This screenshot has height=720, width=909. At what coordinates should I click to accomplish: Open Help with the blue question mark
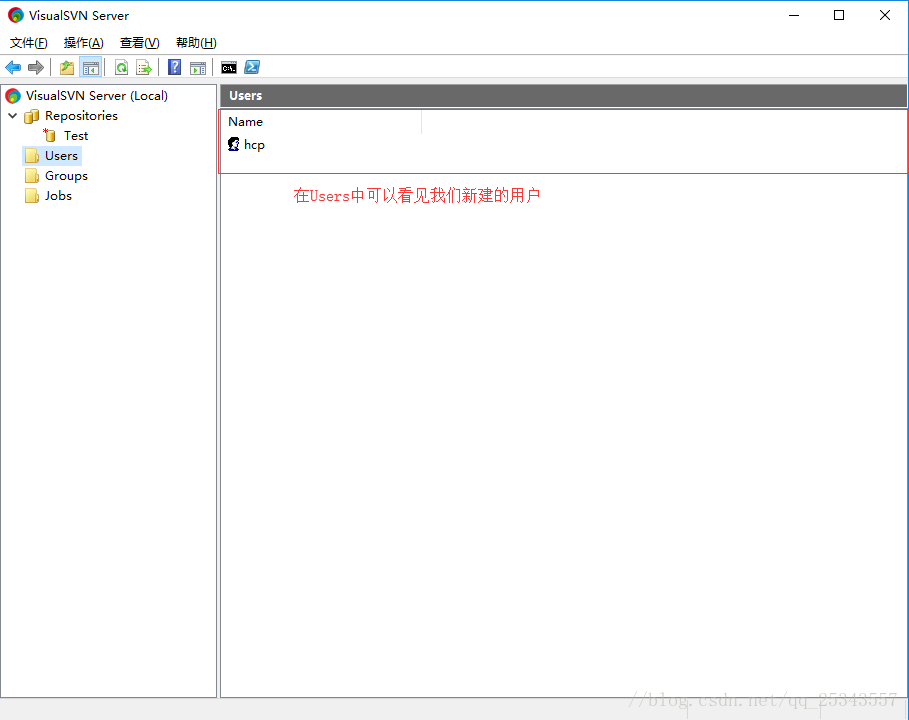point(174,67)
